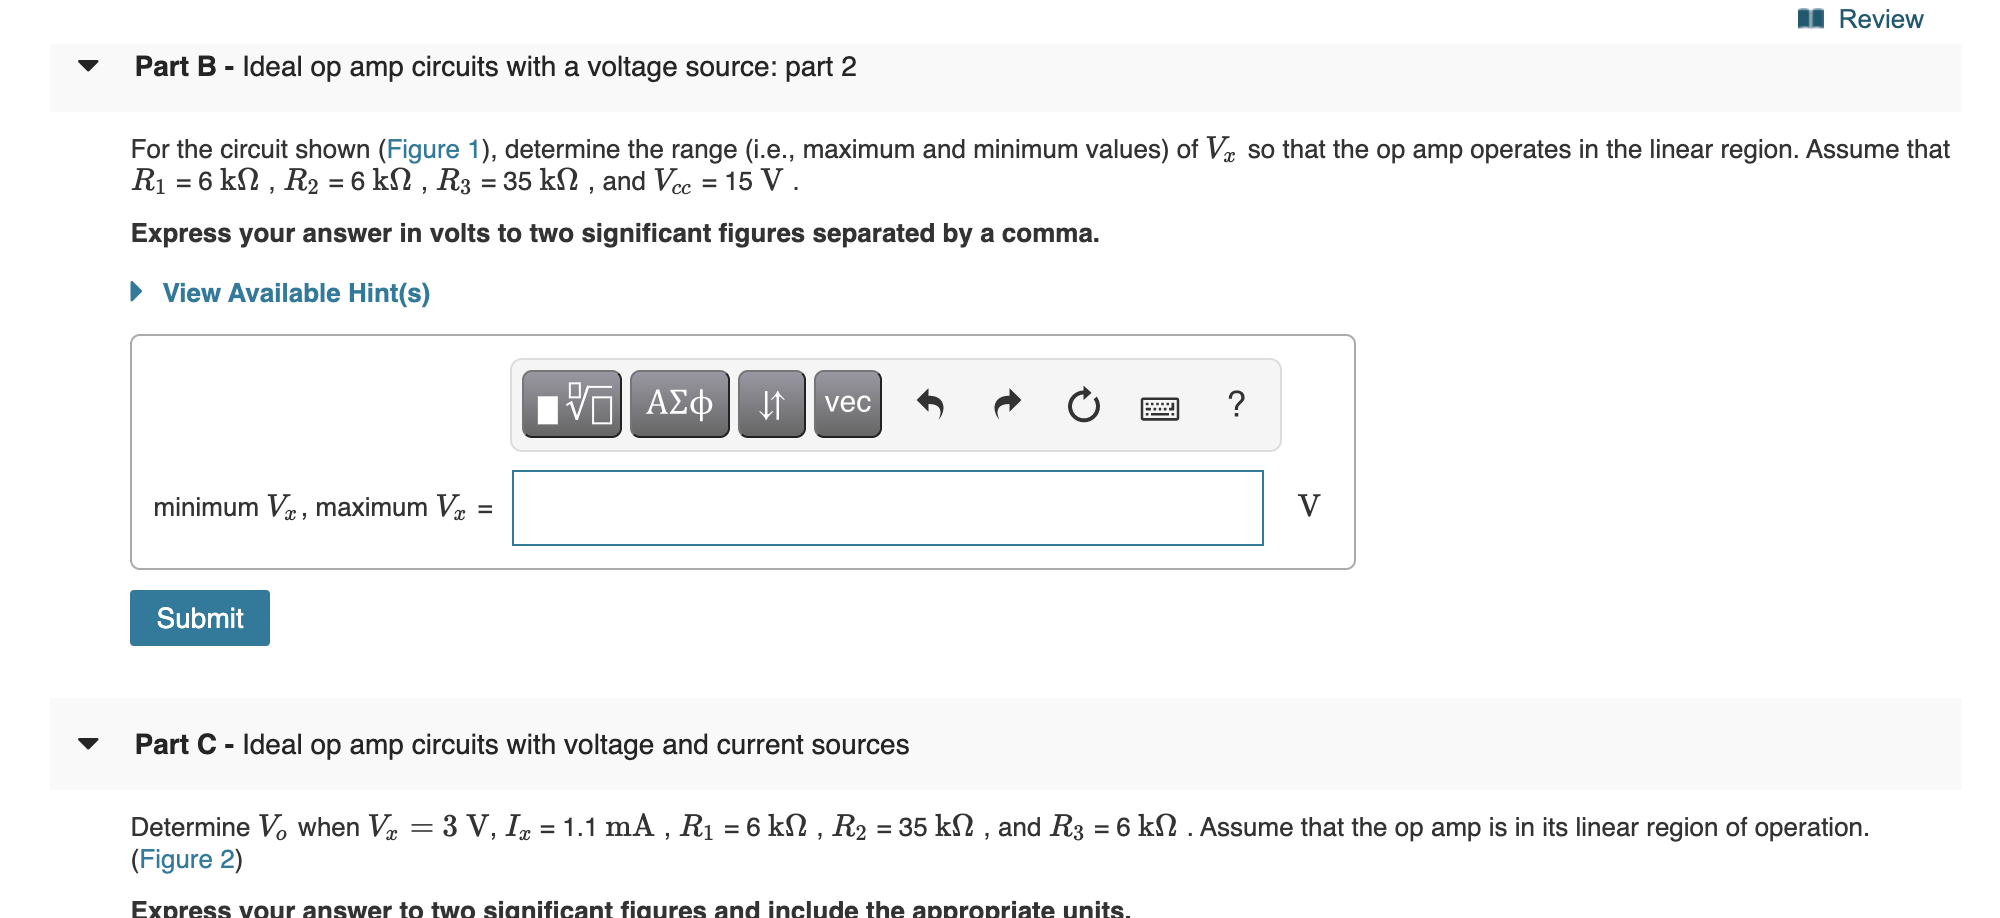Expand View Available Hint(s)

pyautogui.click(x=295, y=292)
